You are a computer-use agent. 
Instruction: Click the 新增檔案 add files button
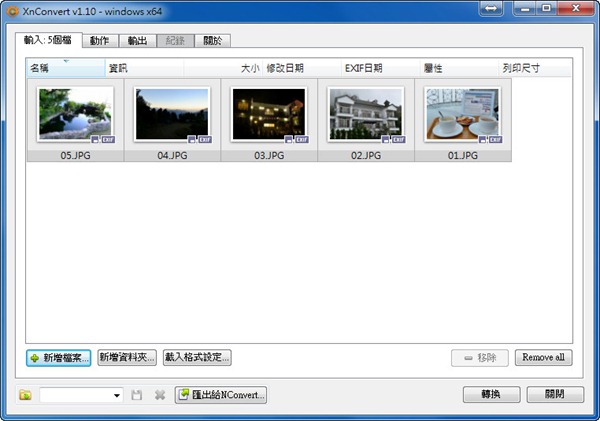[59, 358]
